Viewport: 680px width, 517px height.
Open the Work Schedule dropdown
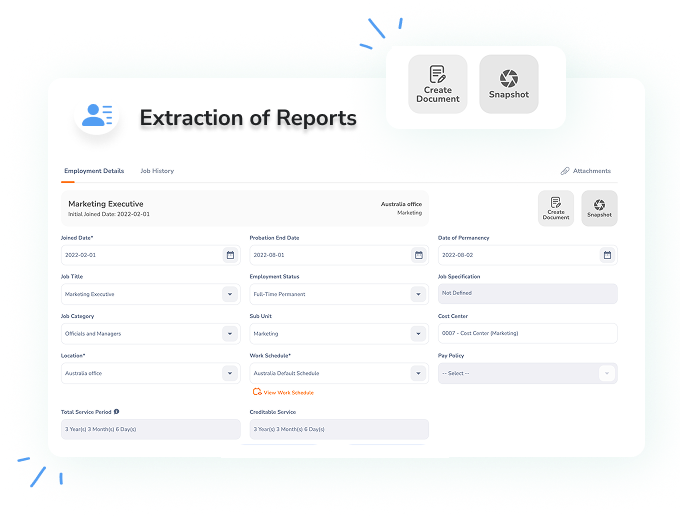pyautogui.click(x=418, y=373)
